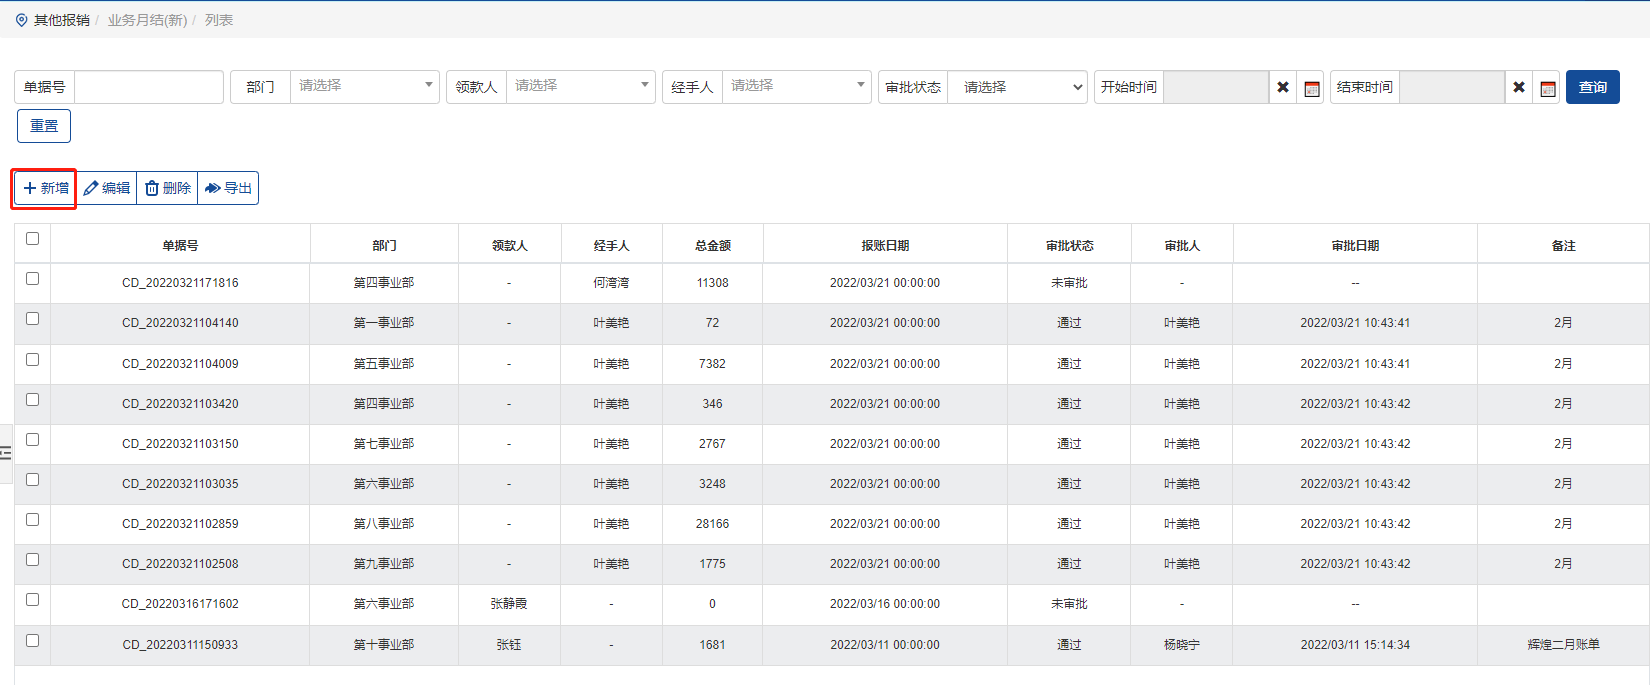1650x685 pixels.
Task: Check the select-all checkbox in table header
Action: coord(32,239)
